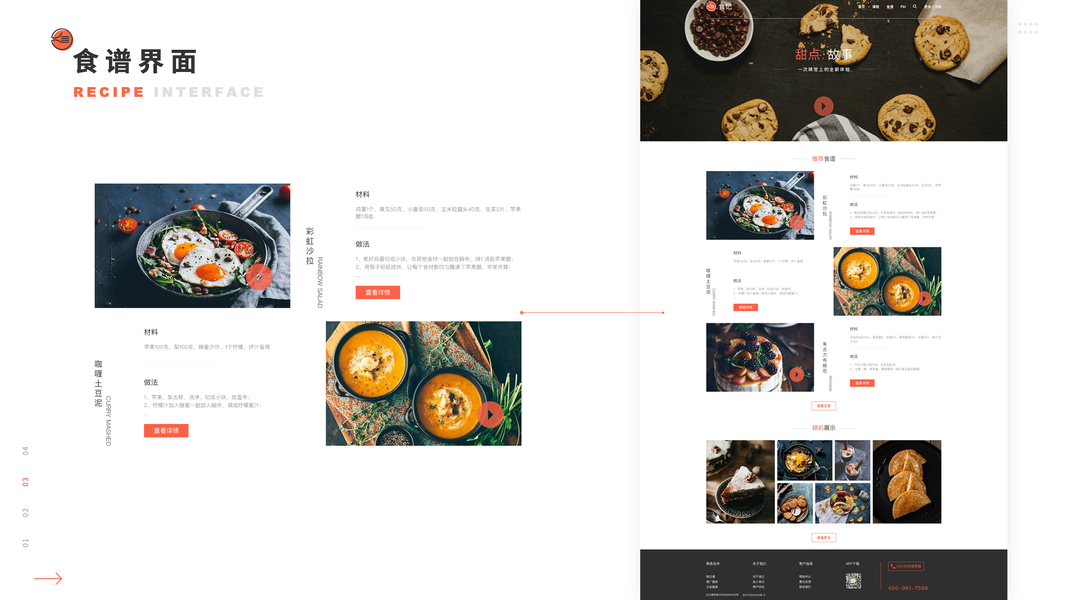This screenshot has width=1067, height=600.
Task: Click the outlined view-all button below the recipes
Action: pyautogui.click(x=823, y=406)
